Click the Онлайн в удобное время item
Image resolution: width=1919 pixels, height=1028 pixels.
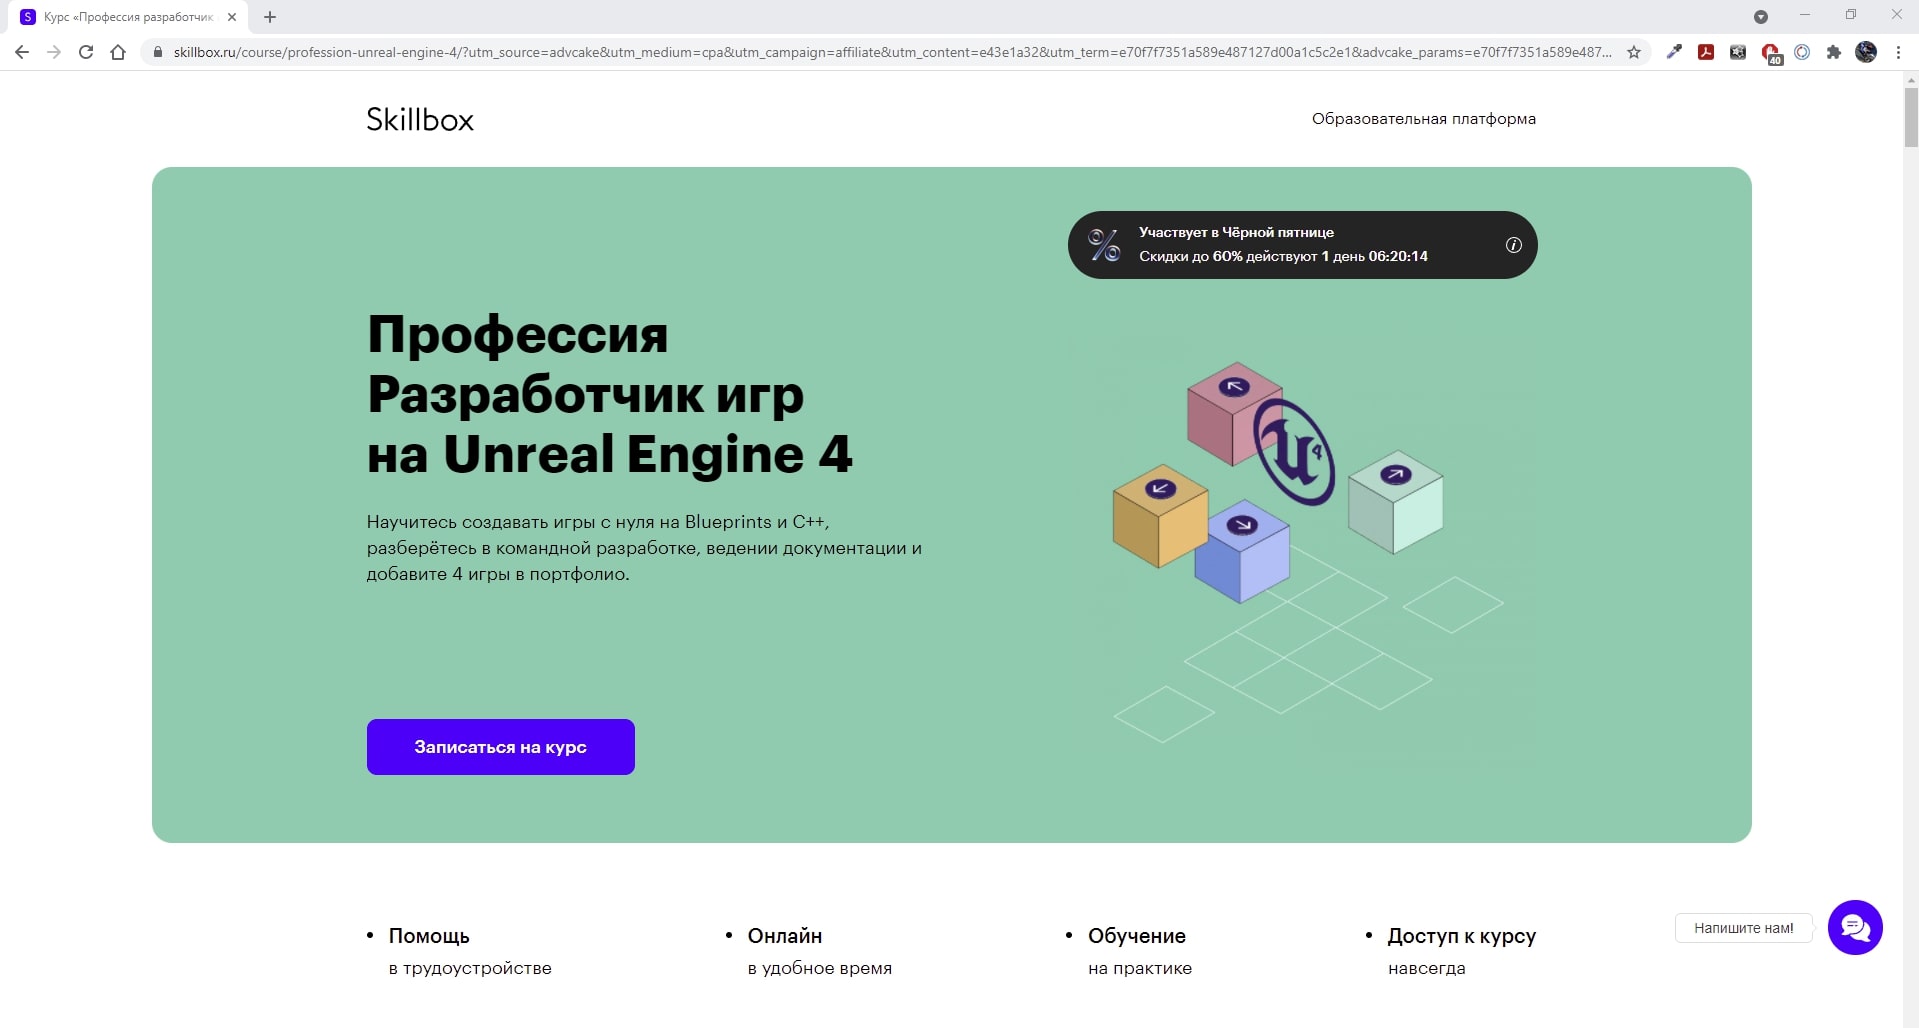click(x=819, y=951)
